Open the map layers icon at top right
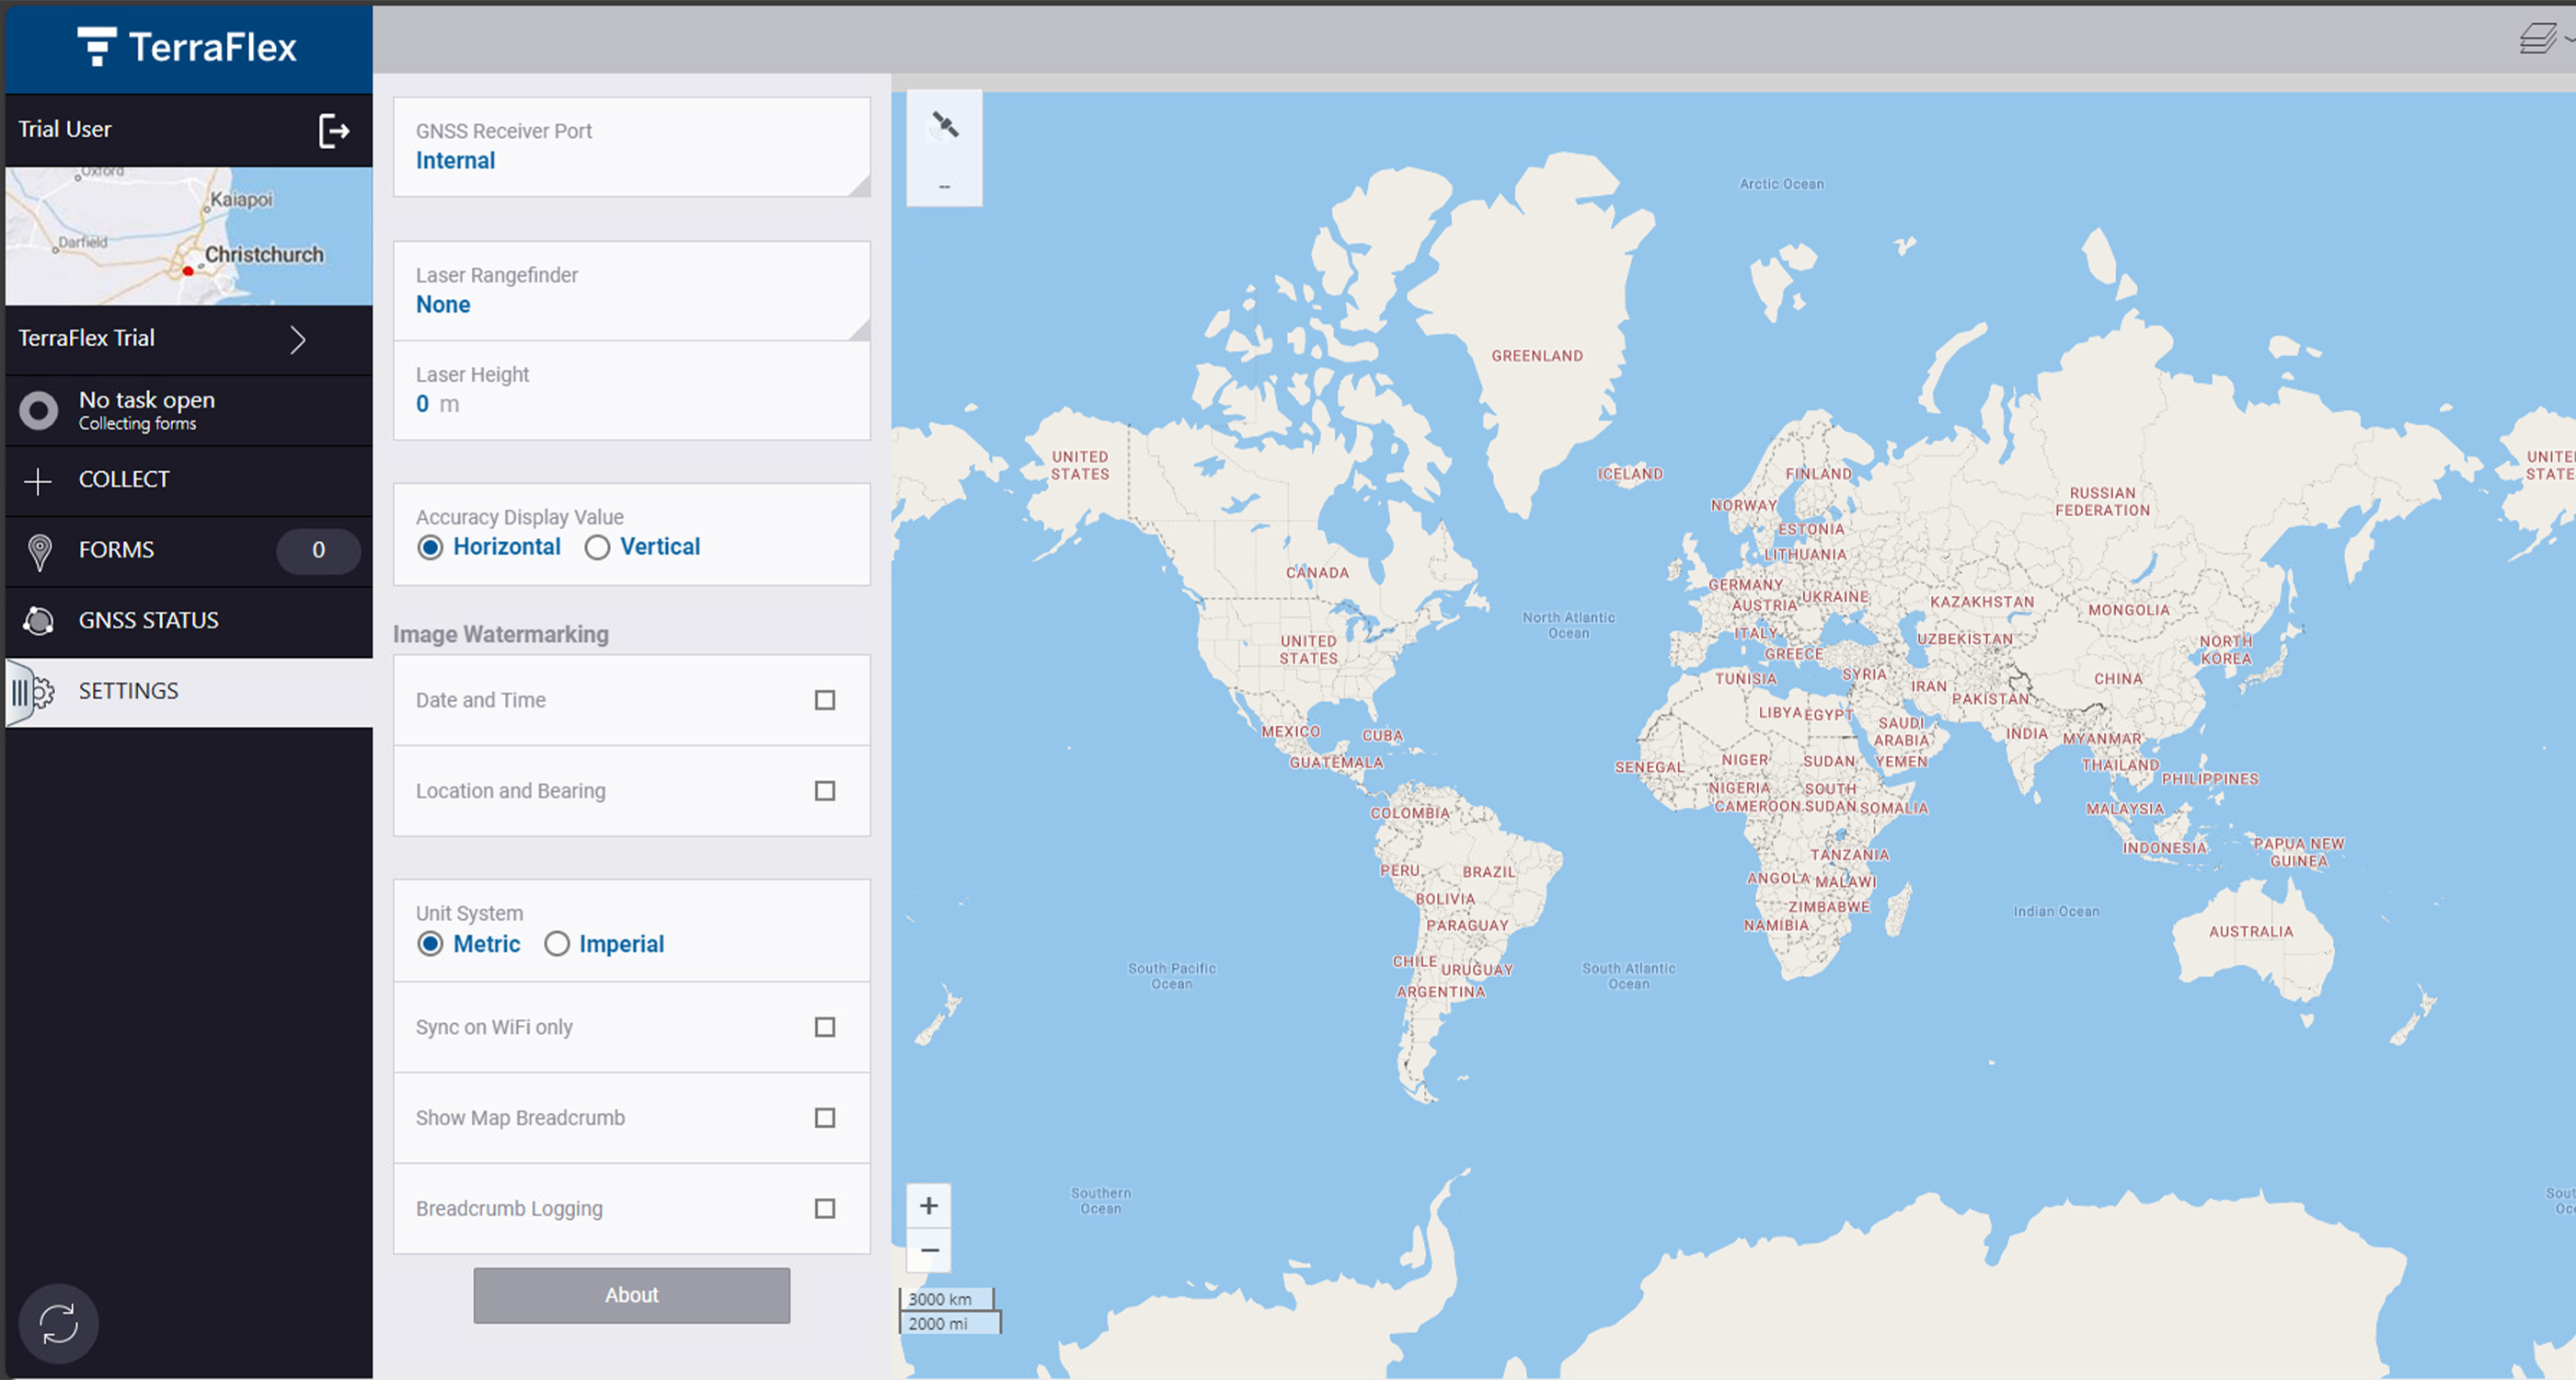Screen dimensions: 2576x1380 coord(2536,39)
